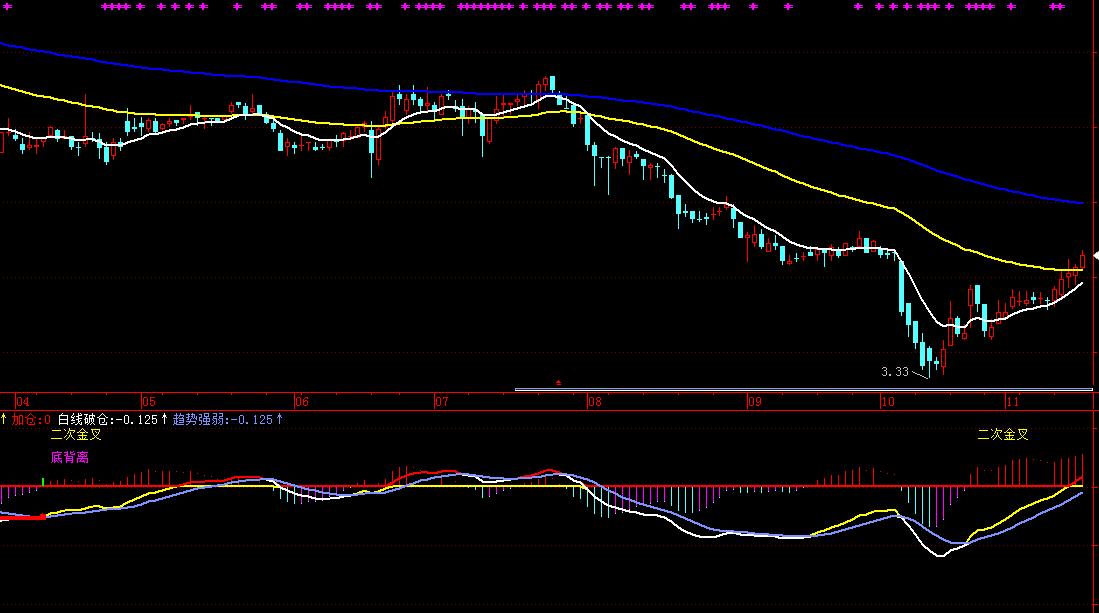Select the 底背离 signal marker

(x=69, y=457)
